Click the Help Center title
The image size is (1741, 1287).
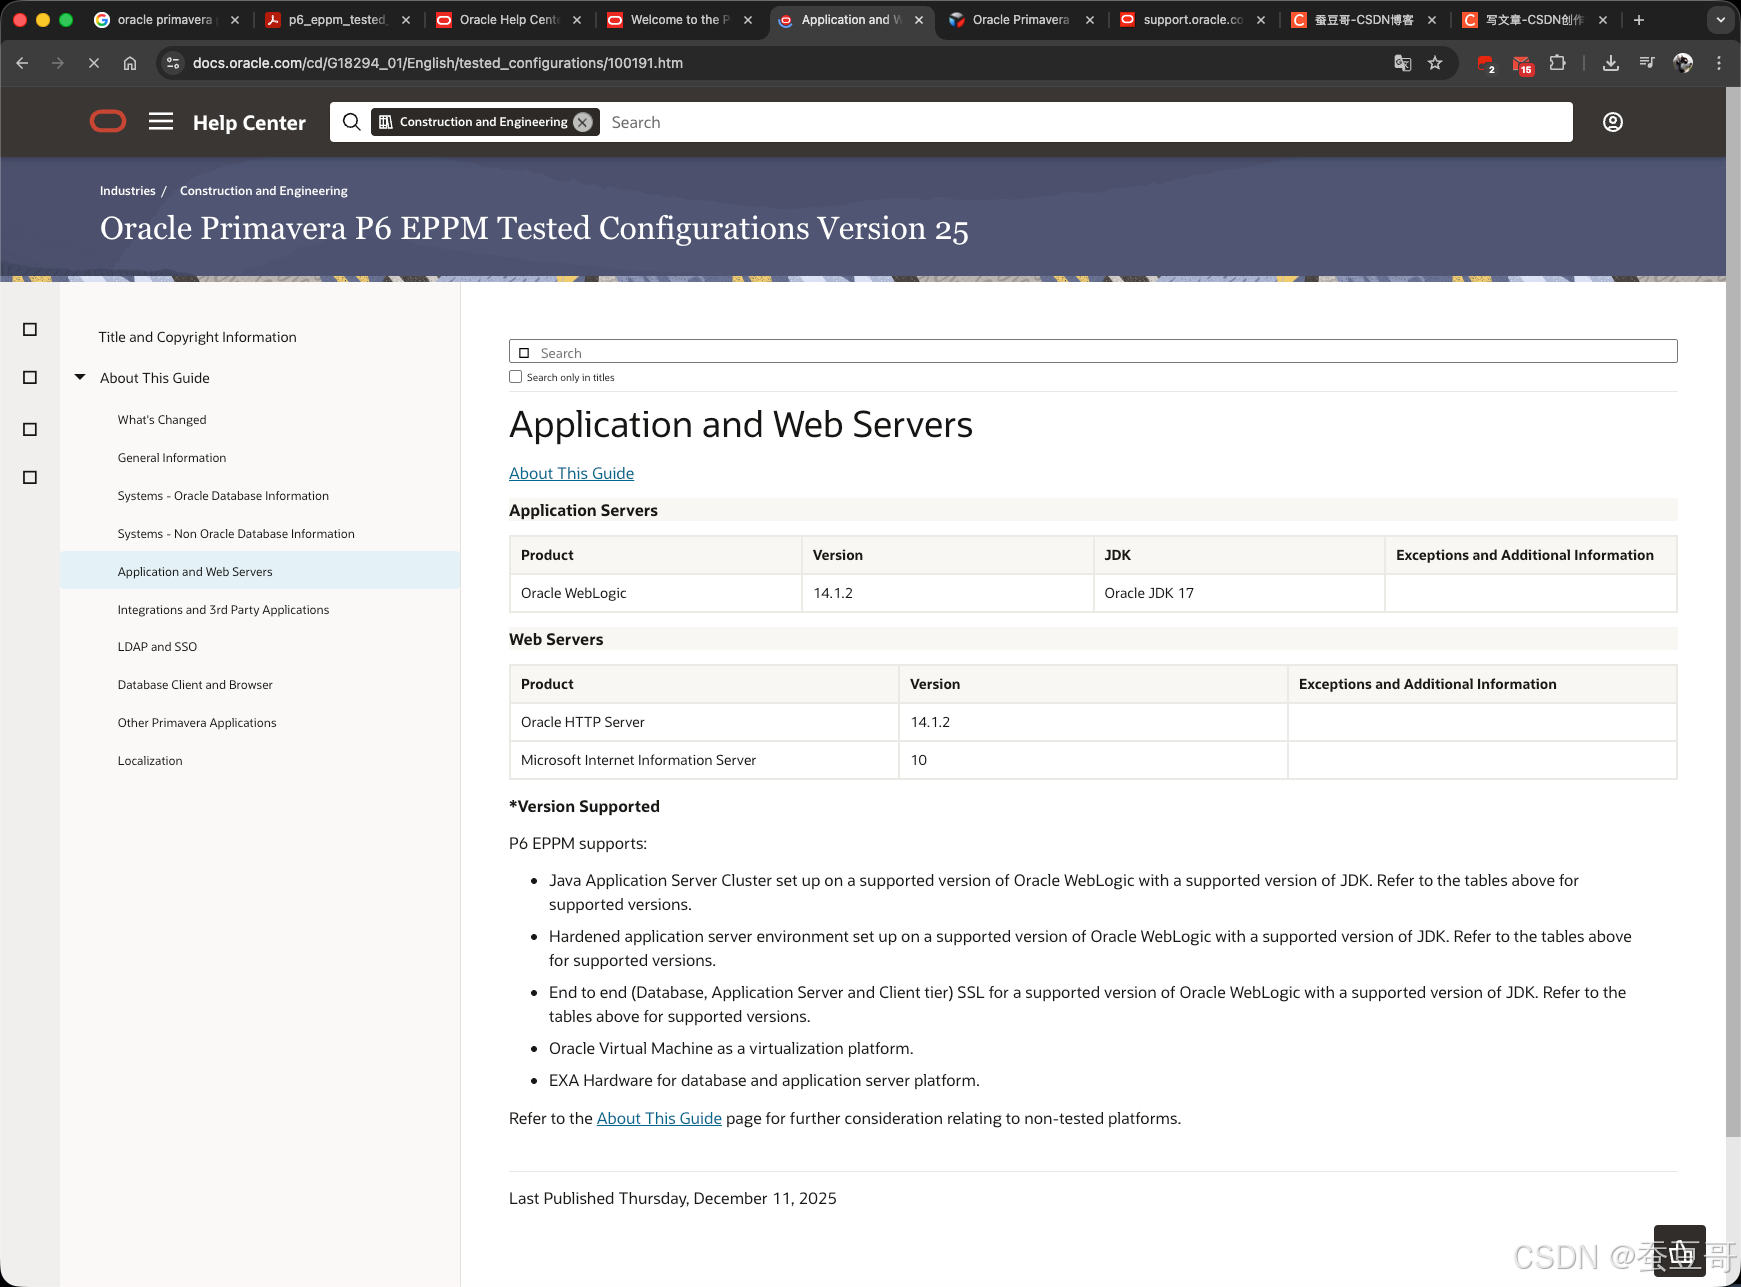point(249,123)
